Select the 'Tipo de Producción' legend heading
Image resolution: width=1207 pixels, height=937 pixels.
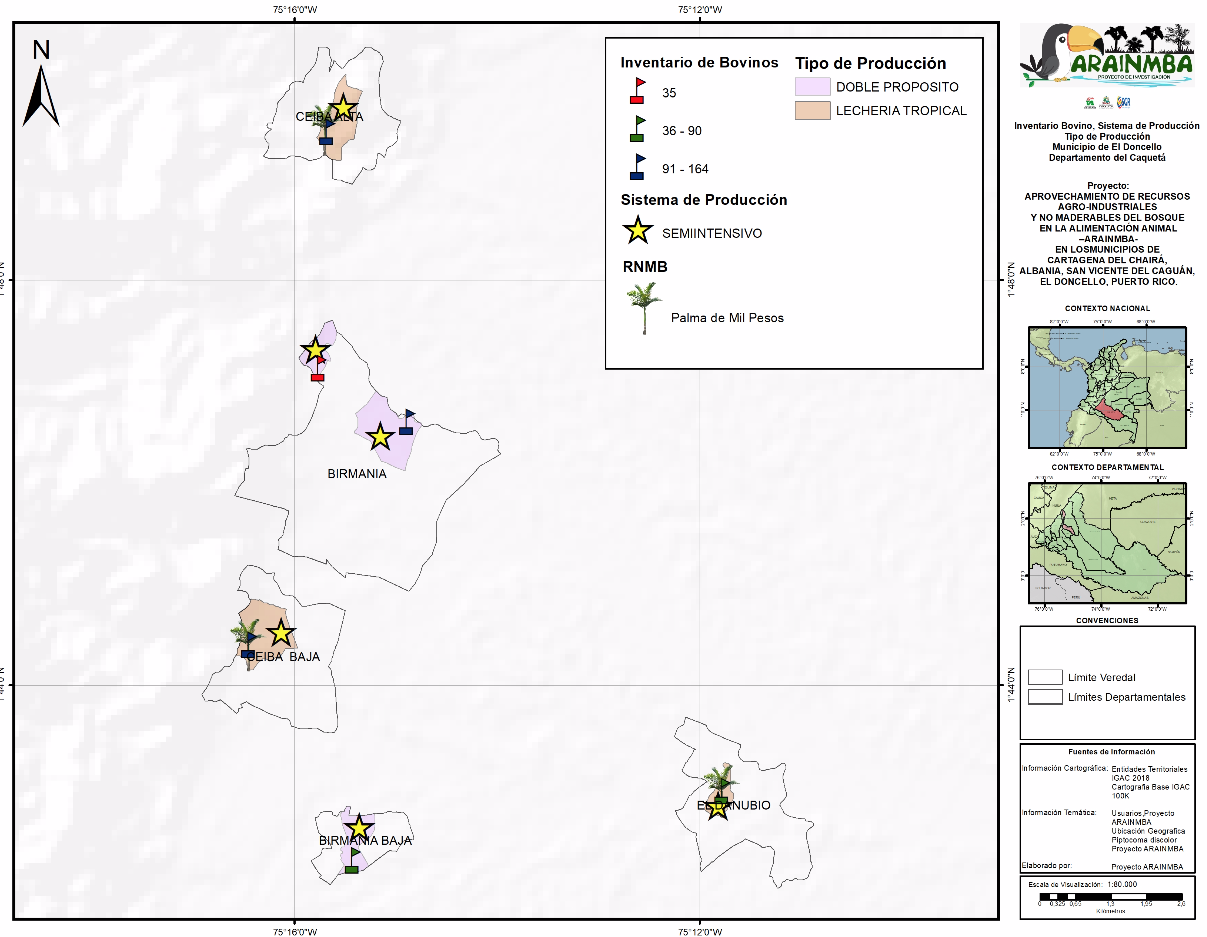[871, 64]
